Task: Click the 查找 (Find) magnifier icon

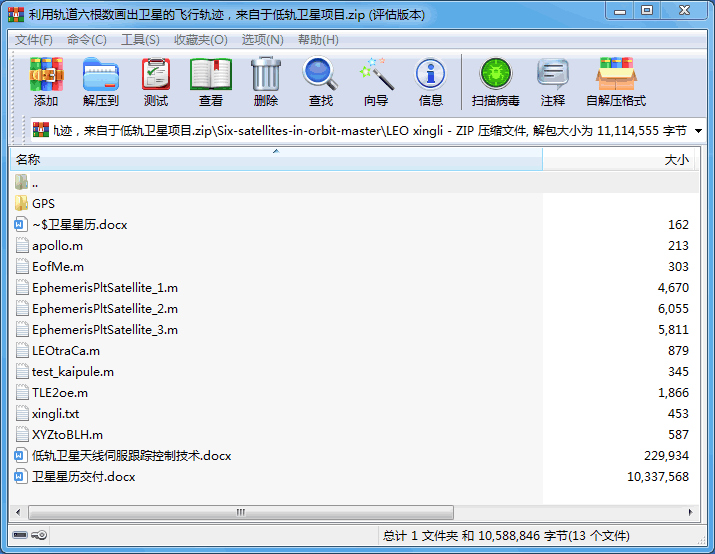Action: click(320, 73)
